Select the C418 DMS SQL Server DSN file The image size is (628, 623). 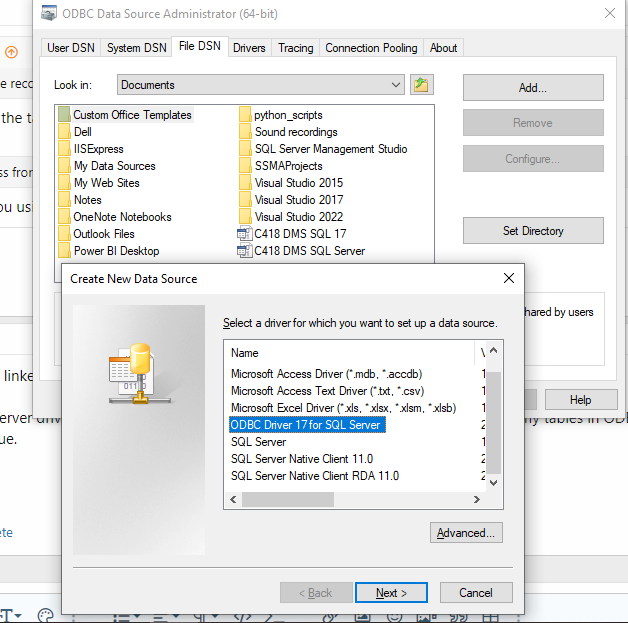[x=302, y=251]
